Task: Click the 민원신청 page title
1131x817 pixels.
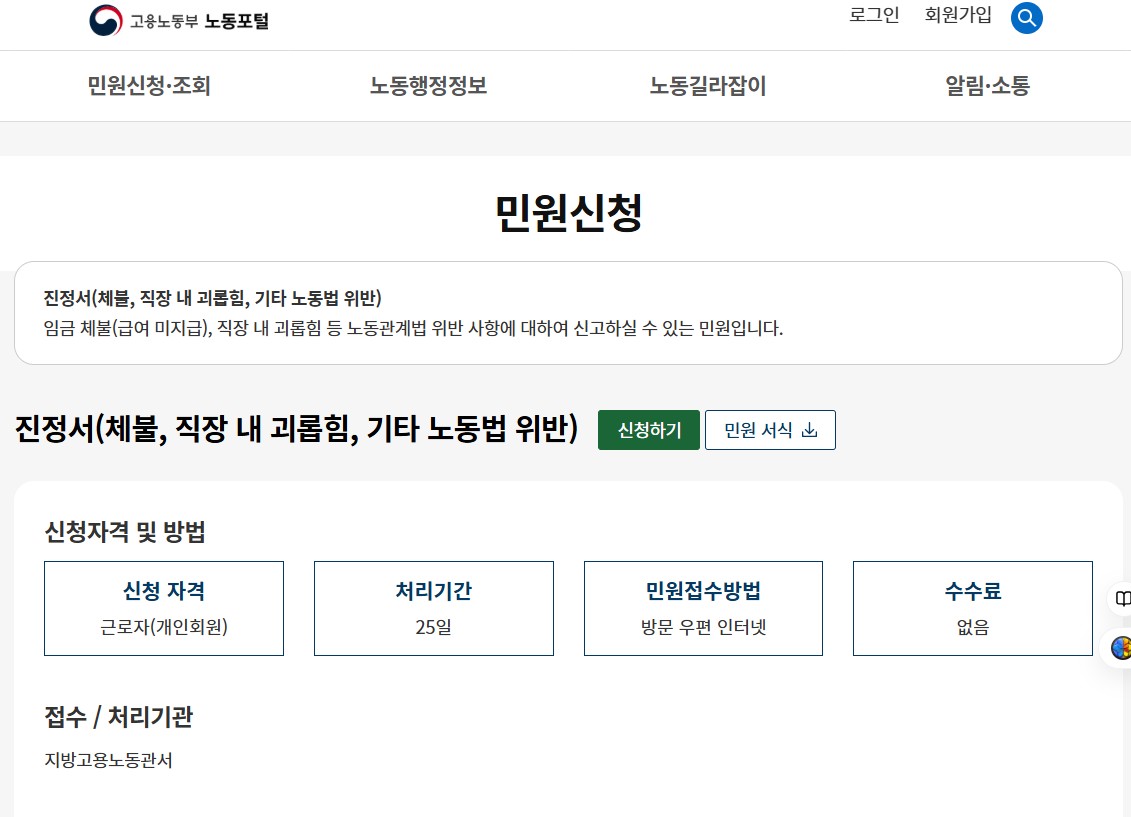Action: (x=565, y=210)
